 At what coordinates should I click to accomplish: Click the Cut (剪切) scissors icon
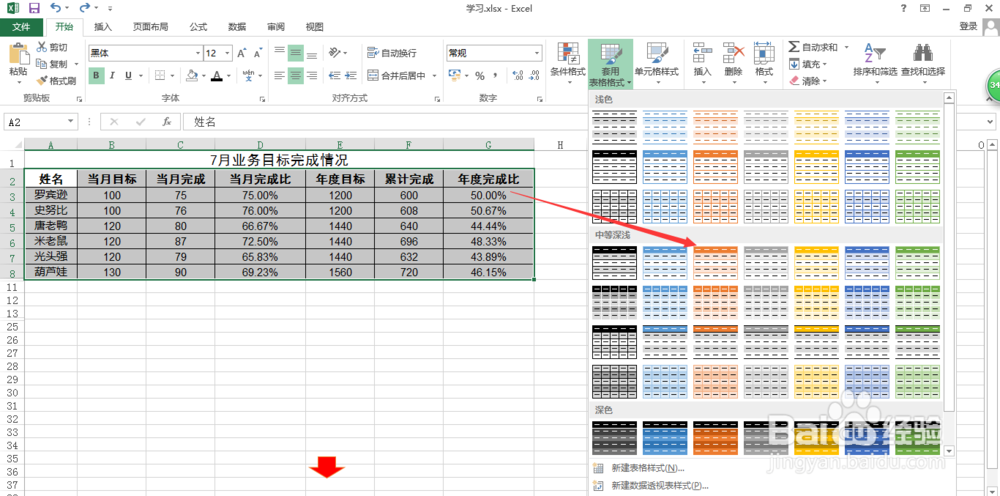41,47
